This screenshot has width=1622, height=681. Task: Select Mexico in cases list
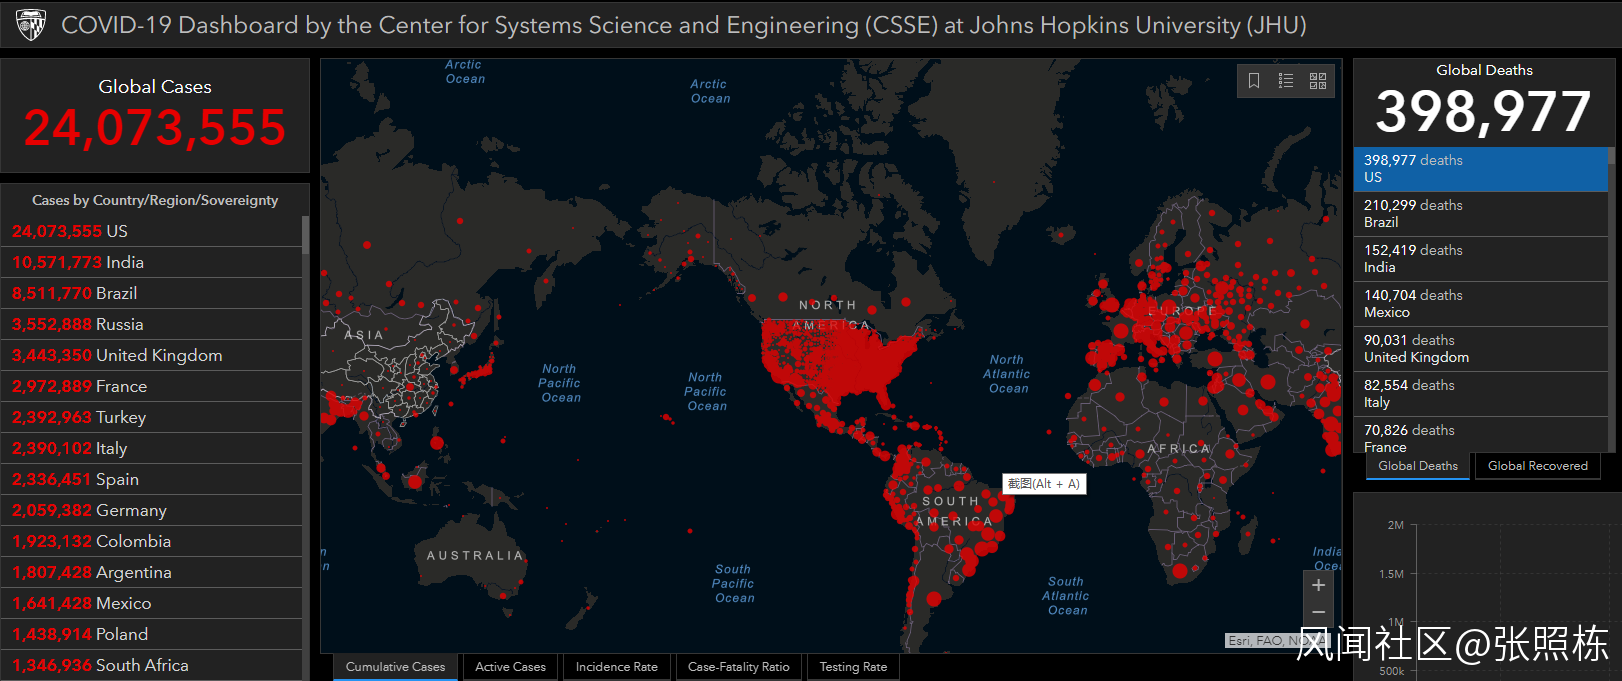pos(152,603)
